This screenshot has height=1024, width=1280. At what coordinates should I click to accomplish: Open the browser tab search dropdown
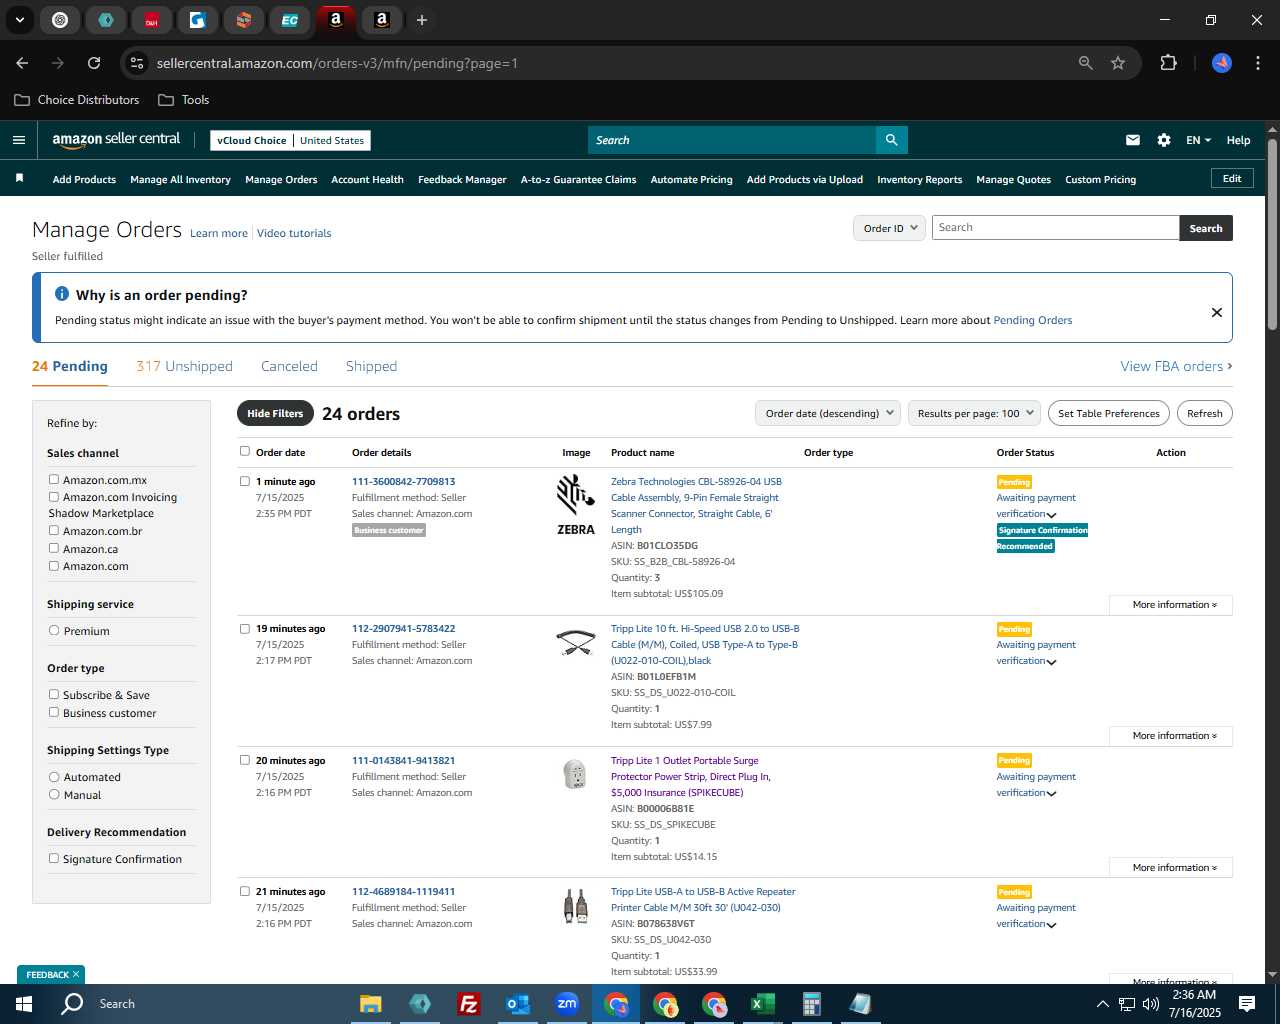pyautogui.click(x=19, y=20)
